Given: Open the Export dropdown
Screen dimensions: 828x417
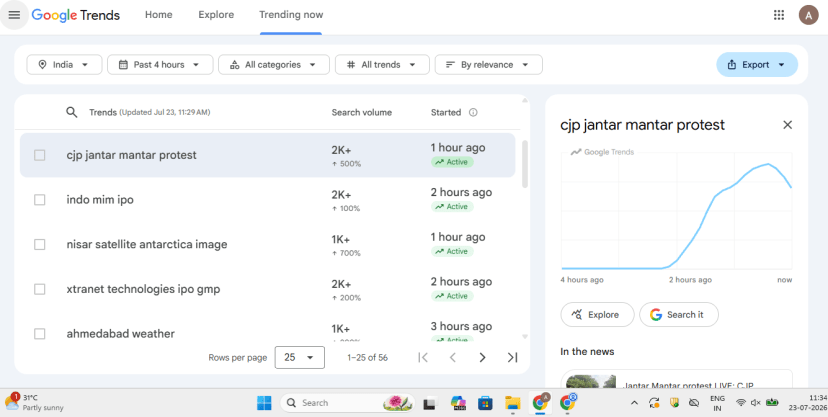Looking at the screenshot, I should pos(757,64).
